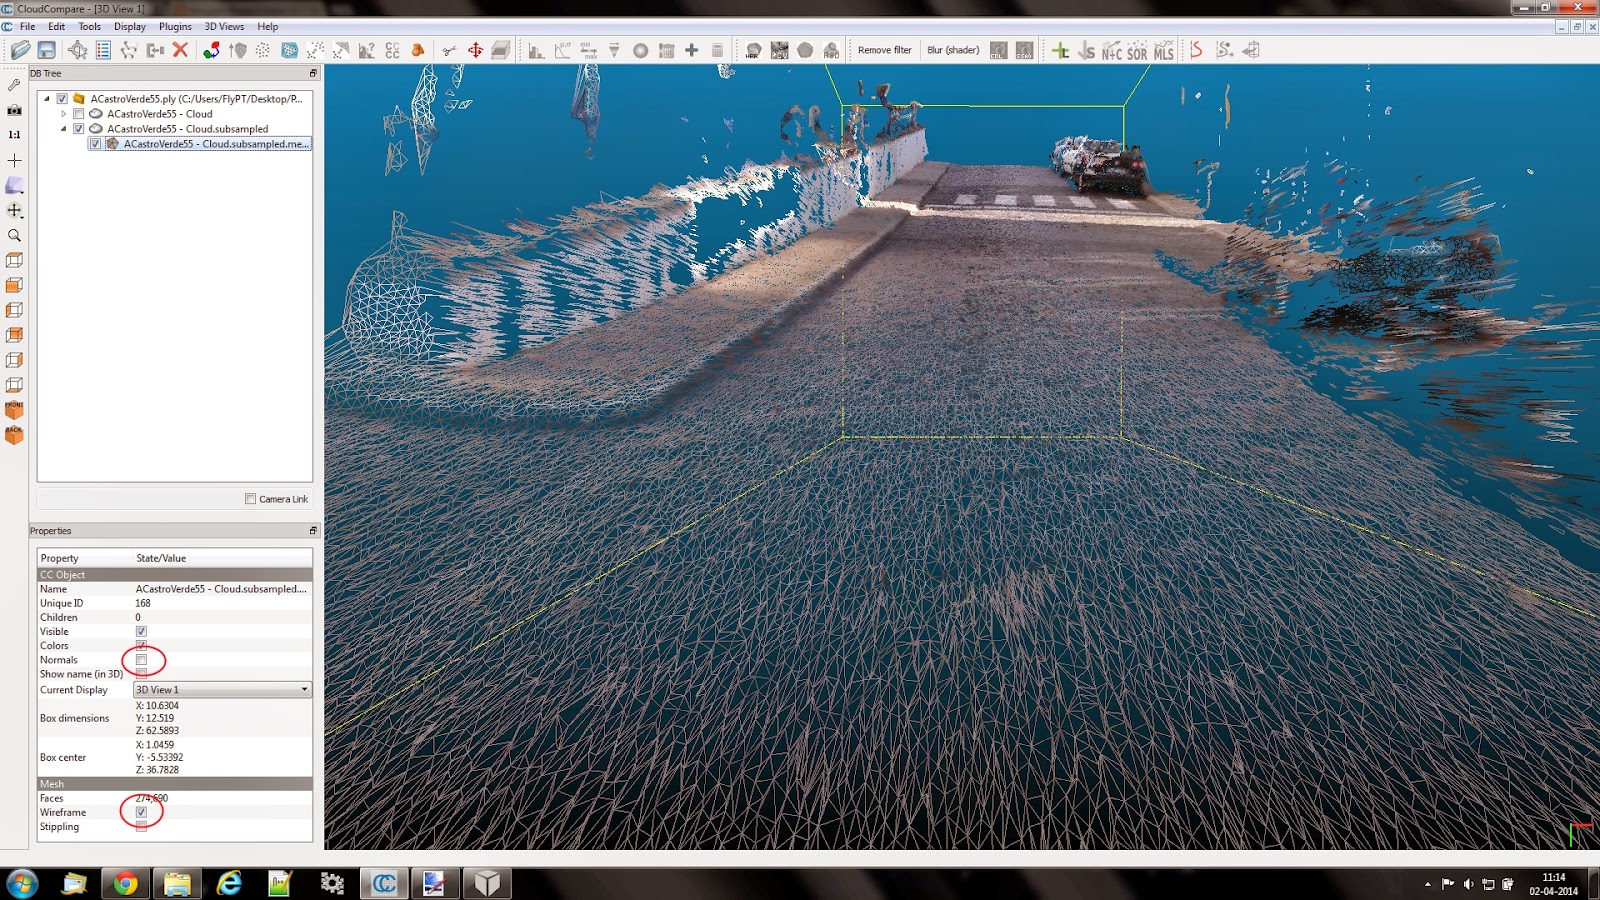Image resolution: width=1600 pixels, height=900 pixels.
Task: Open Internet Explorer from the taskbar
Action: pyautogui.click(x=229, y=883)
